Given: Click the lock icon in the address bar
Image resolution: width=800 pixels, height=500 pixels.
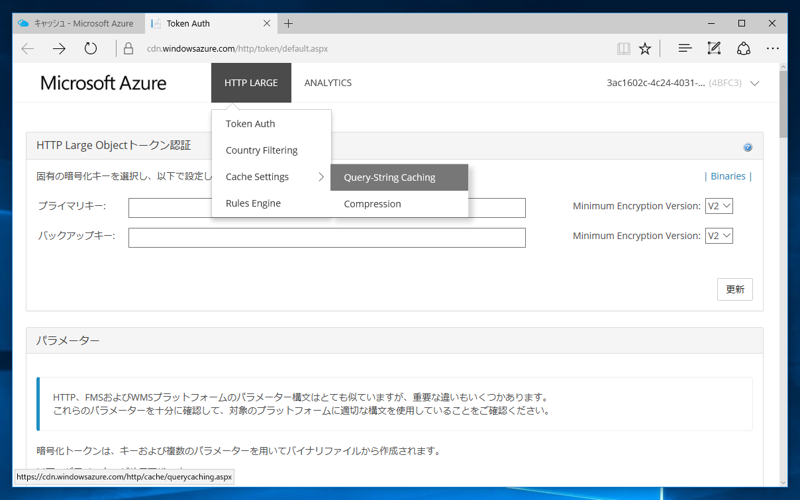Looking at the screenshot, I should 129,48.
